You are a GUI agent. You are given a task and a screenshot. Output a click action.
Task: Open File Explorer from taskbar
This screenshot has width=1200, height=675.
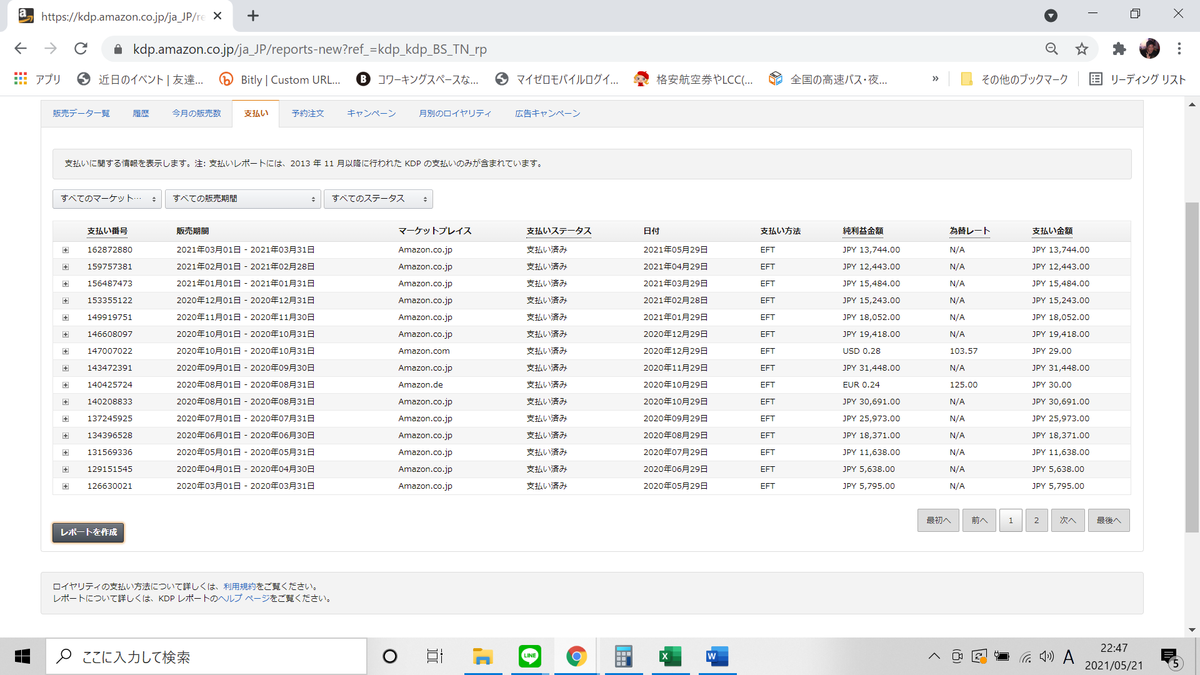click(x=483, y=656)
